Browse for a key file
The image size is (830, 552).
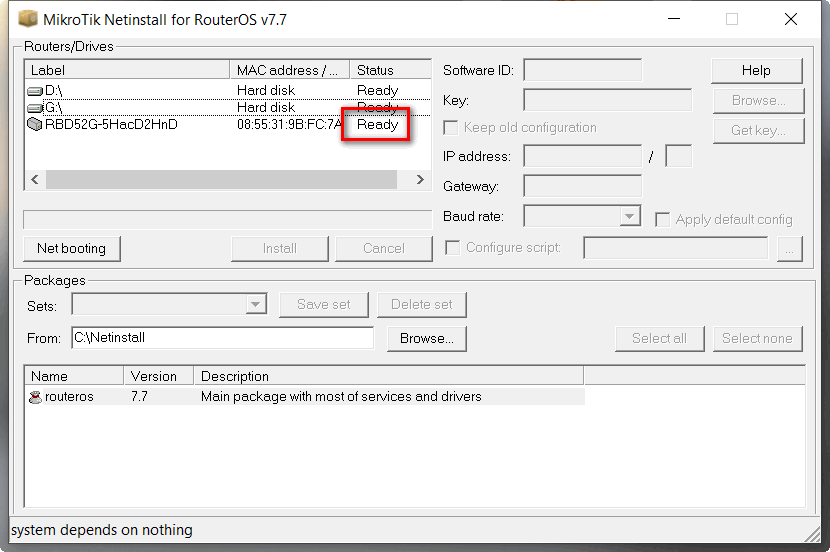pos(759,101)
